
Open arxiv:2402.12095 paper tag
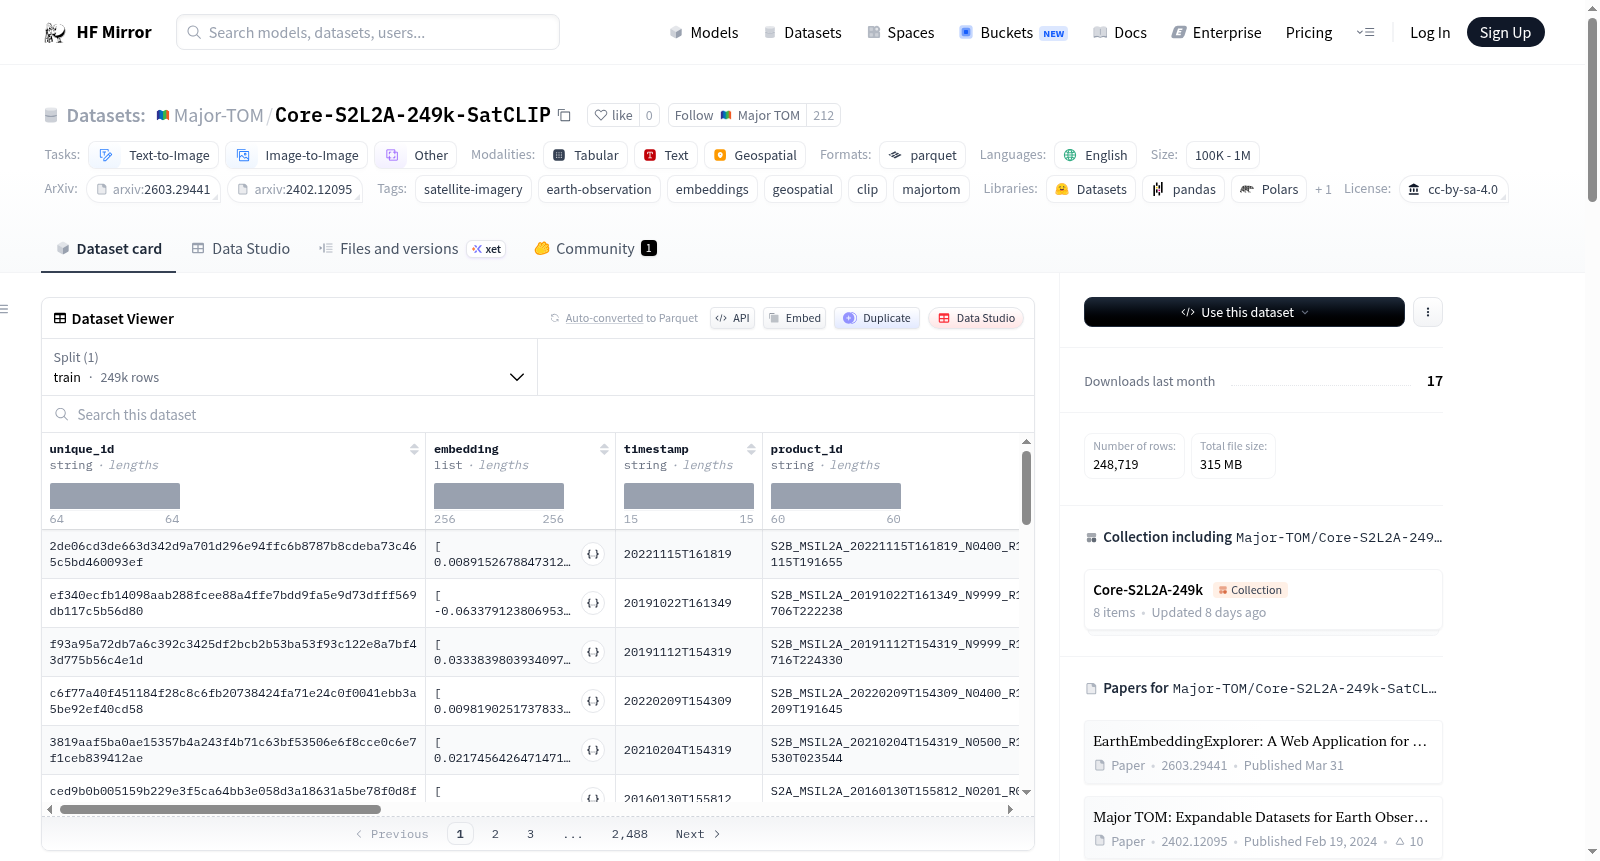click(295, 189)
